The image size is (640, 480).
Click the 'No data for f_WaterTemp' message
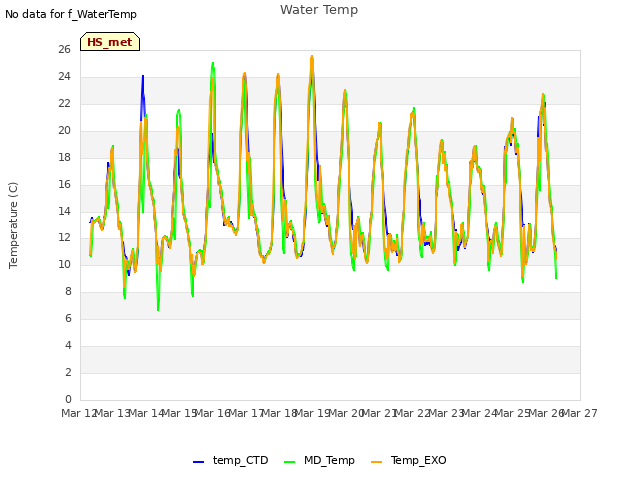[71, 14]
